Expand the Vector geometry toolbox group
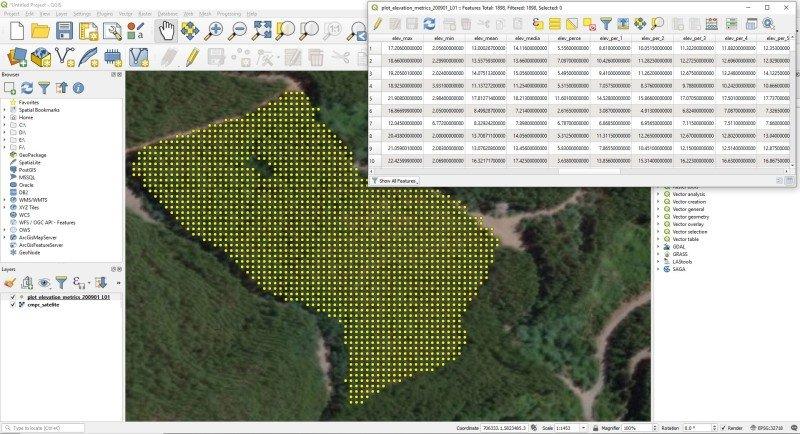The height and width of the screenshot is (434, 800). click(x=658, y=216)
